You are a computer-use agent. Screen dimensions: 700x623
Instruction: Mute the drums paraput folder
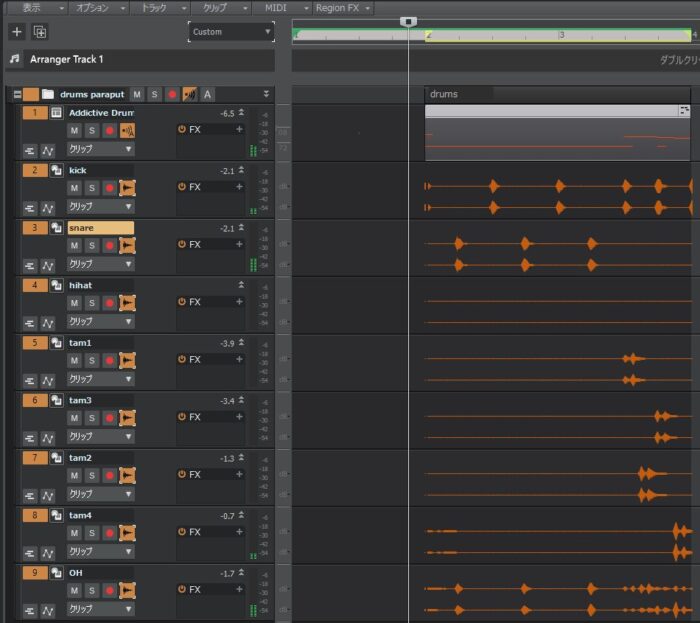tap(137, 94)
